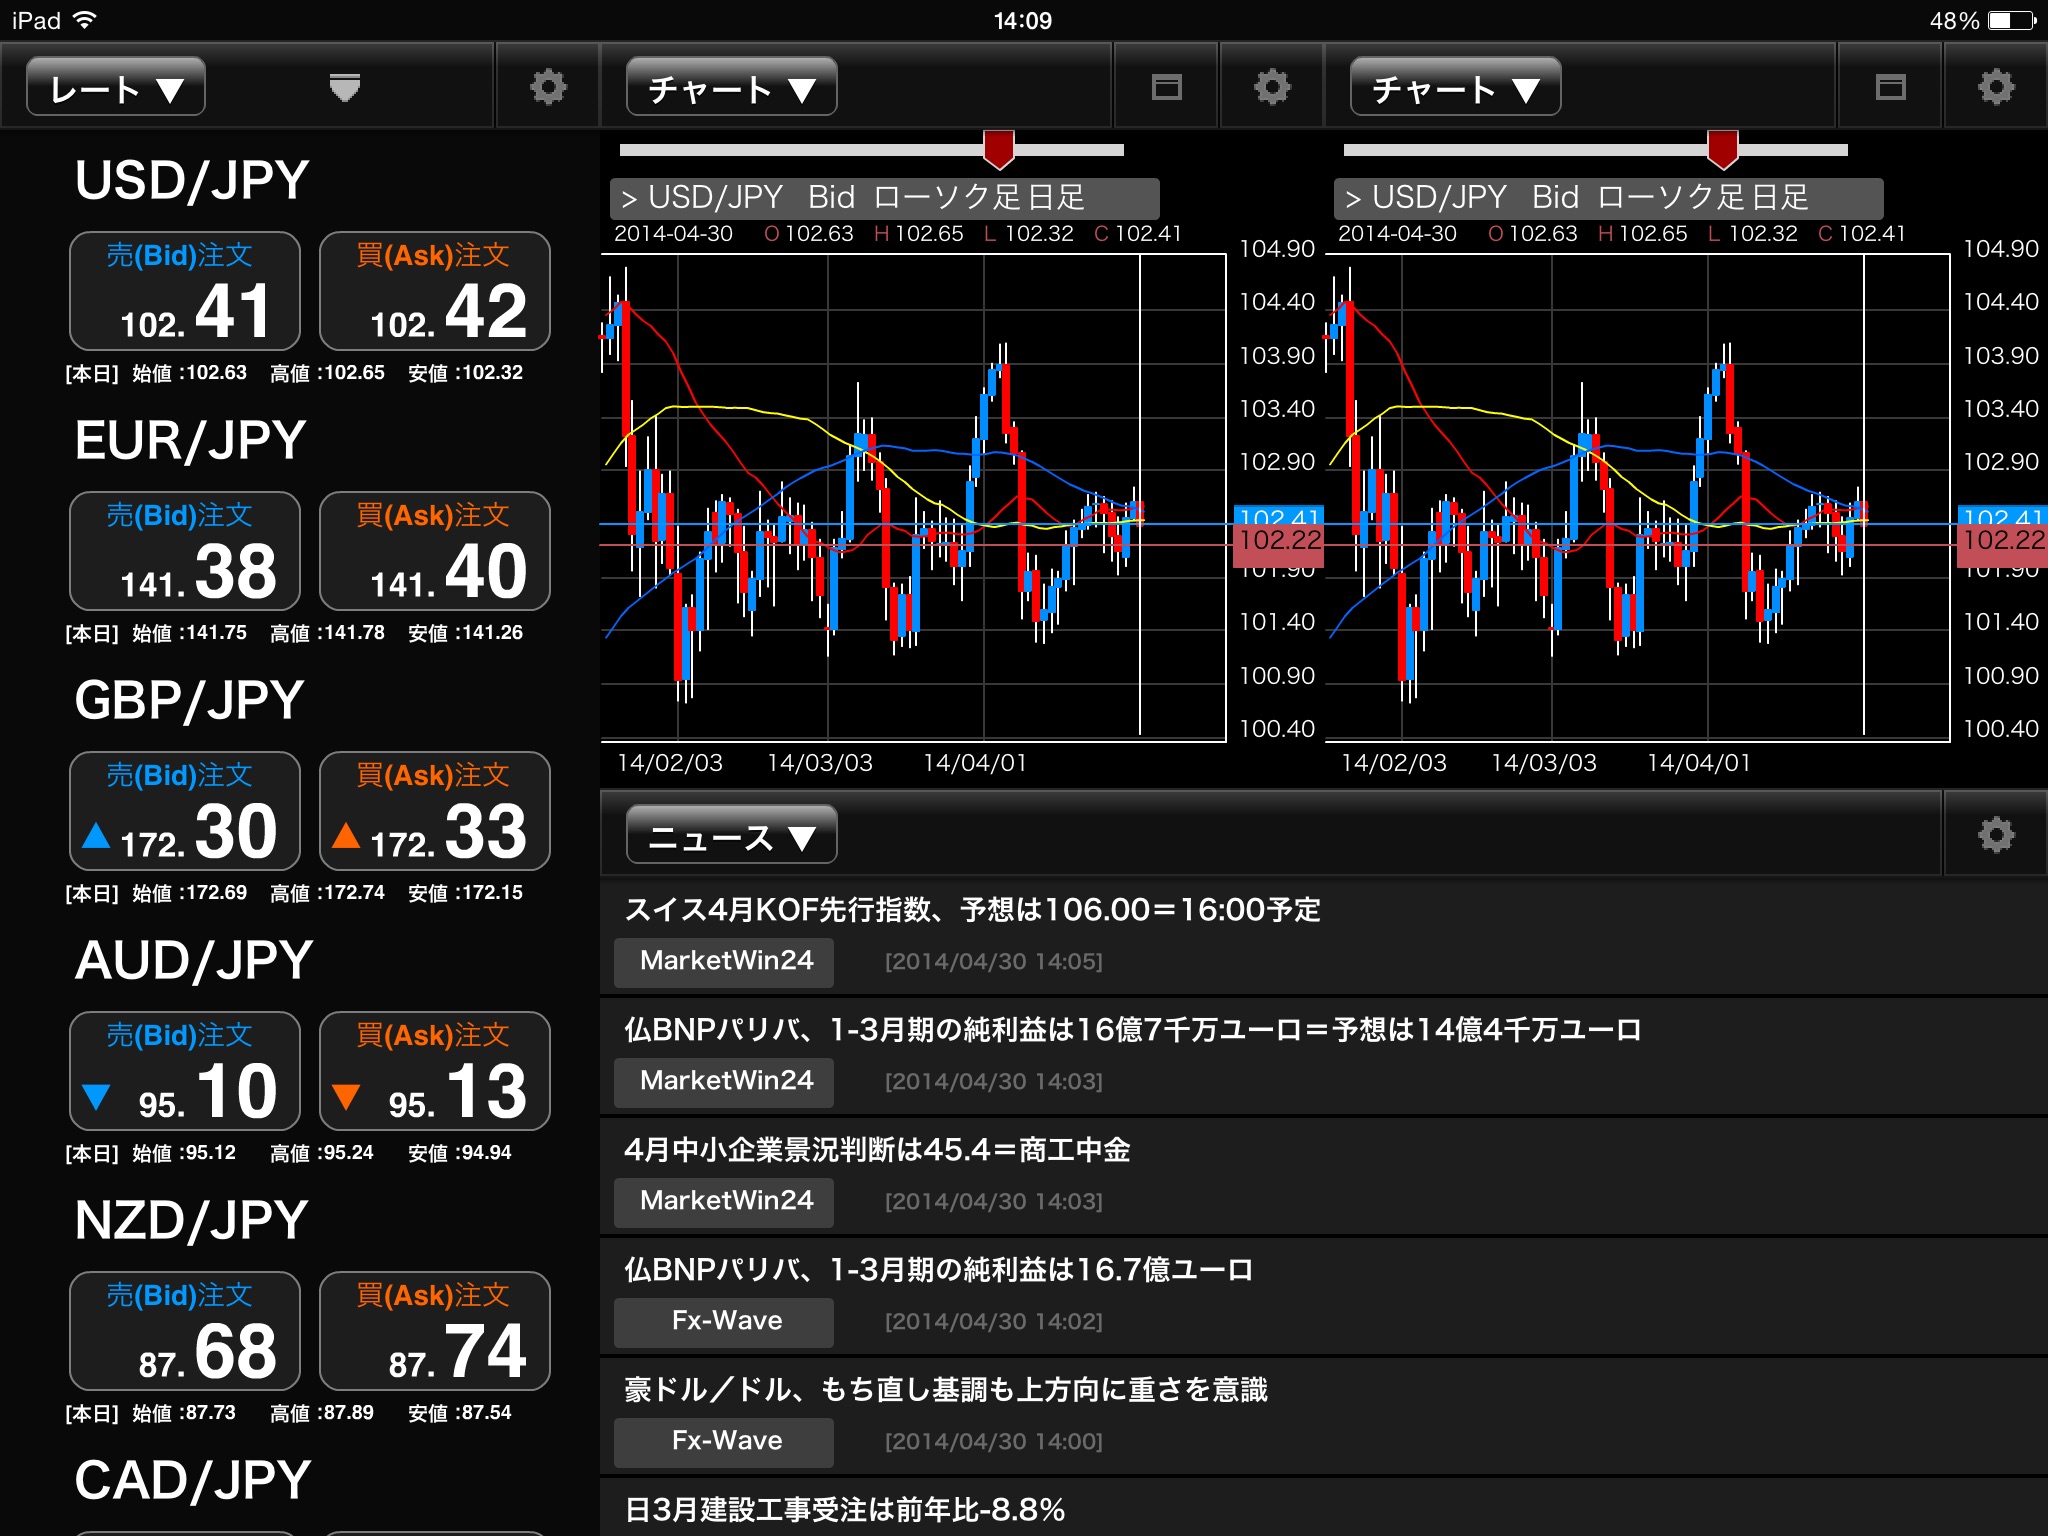The width and height of the screenshot is (2048, 1536).
Task: Open rate panel settings gear
Action: tap(548, 87)
